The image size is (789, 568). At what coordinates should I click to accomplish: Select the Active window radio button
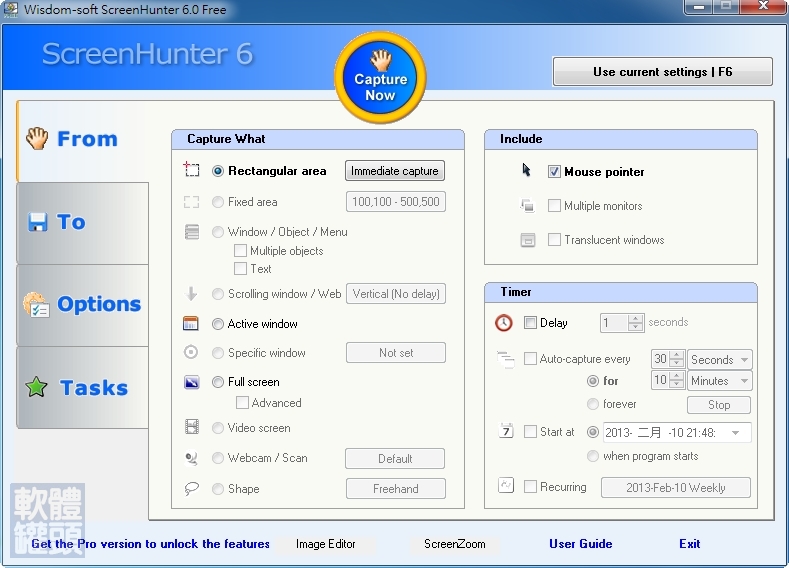(x=217, y=324)
